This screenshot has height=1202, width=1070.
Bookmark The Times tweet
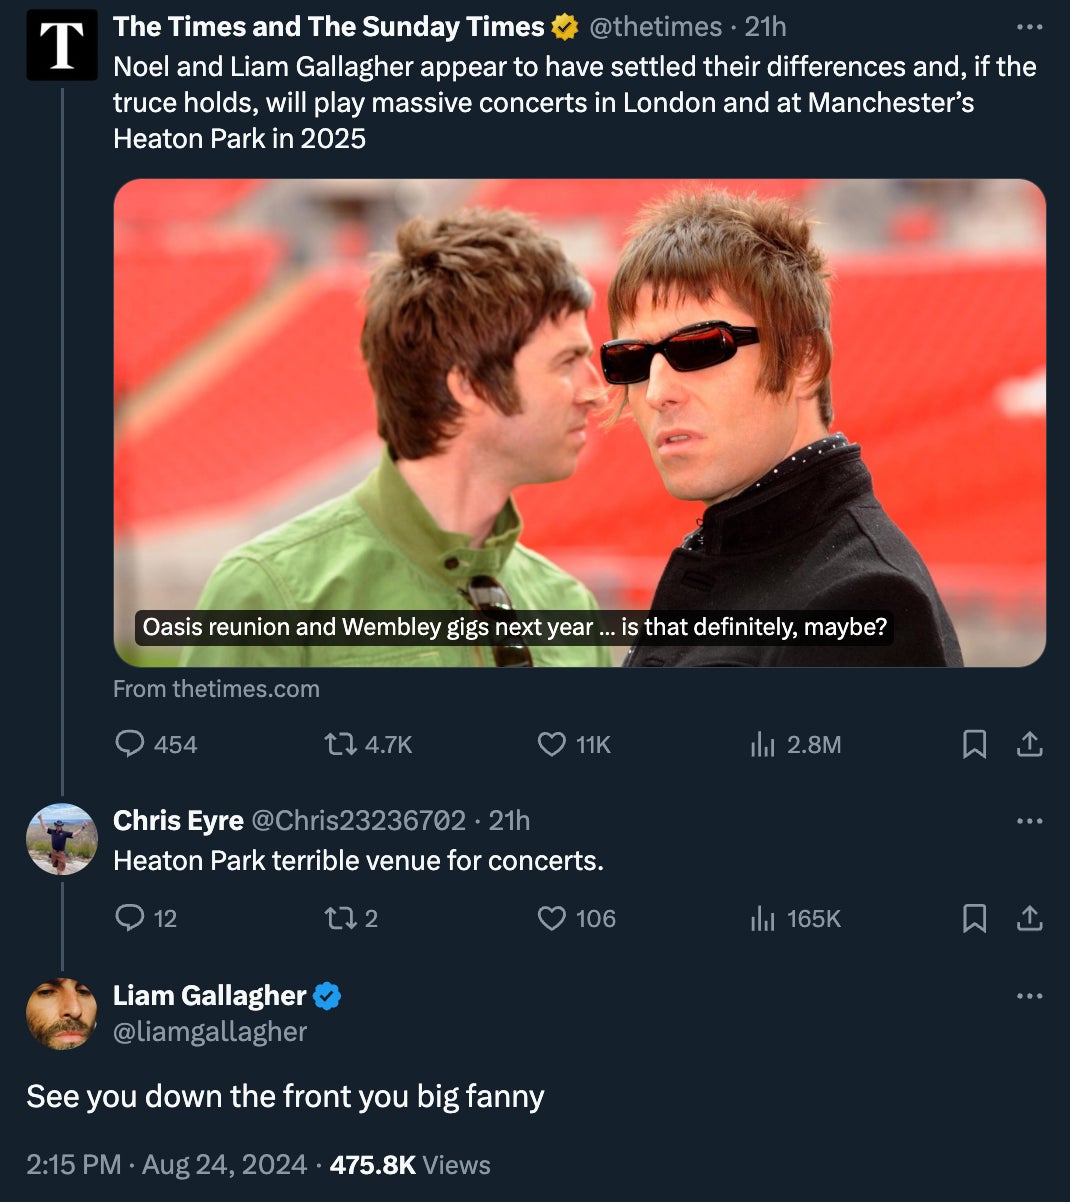pos(974,744)
